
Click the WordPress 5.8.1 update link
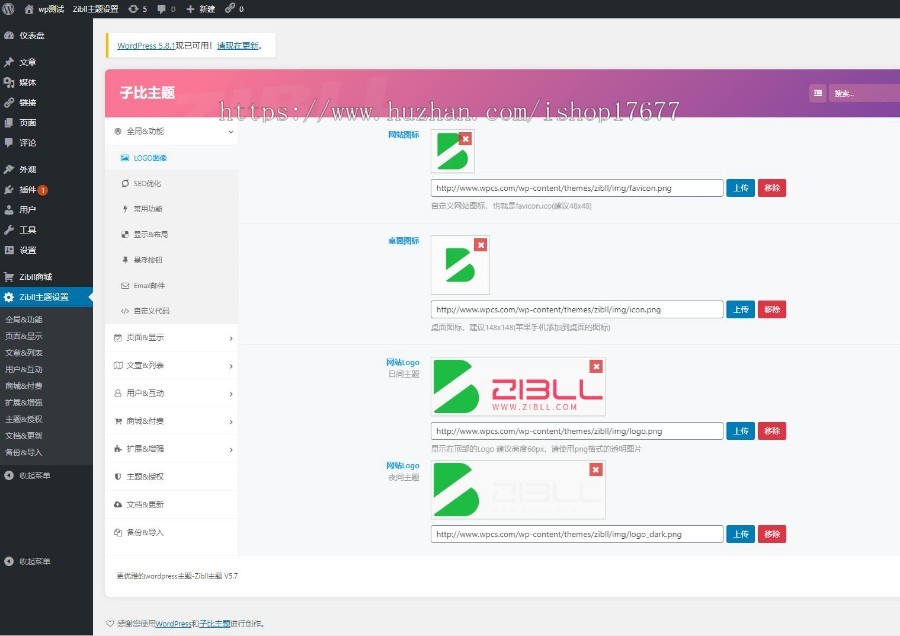pos(146,45)
